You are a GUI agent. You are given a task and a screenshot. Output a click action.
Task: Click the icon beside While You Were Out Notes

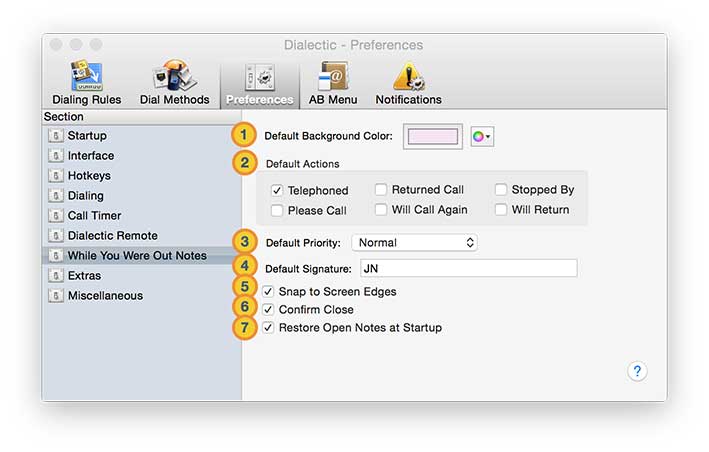tap(56, 255)
